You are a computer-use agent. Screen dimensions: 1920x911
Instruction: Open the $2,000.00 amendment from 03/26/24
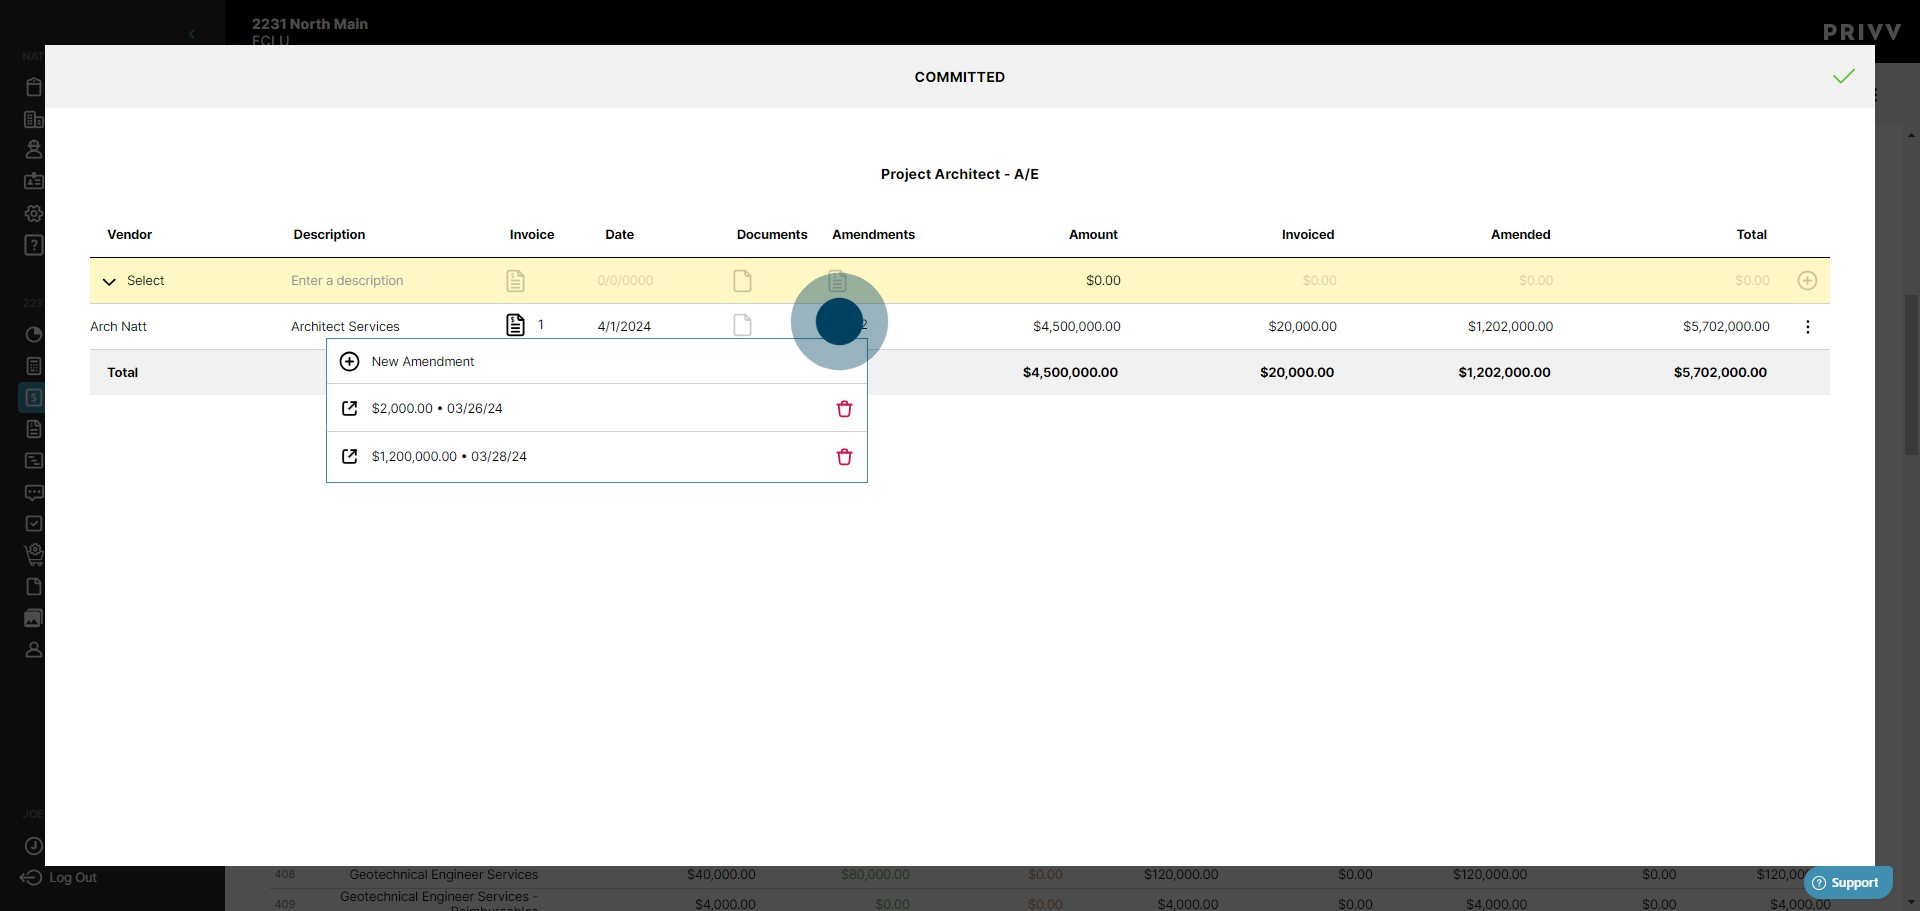(x=349, y=408)
